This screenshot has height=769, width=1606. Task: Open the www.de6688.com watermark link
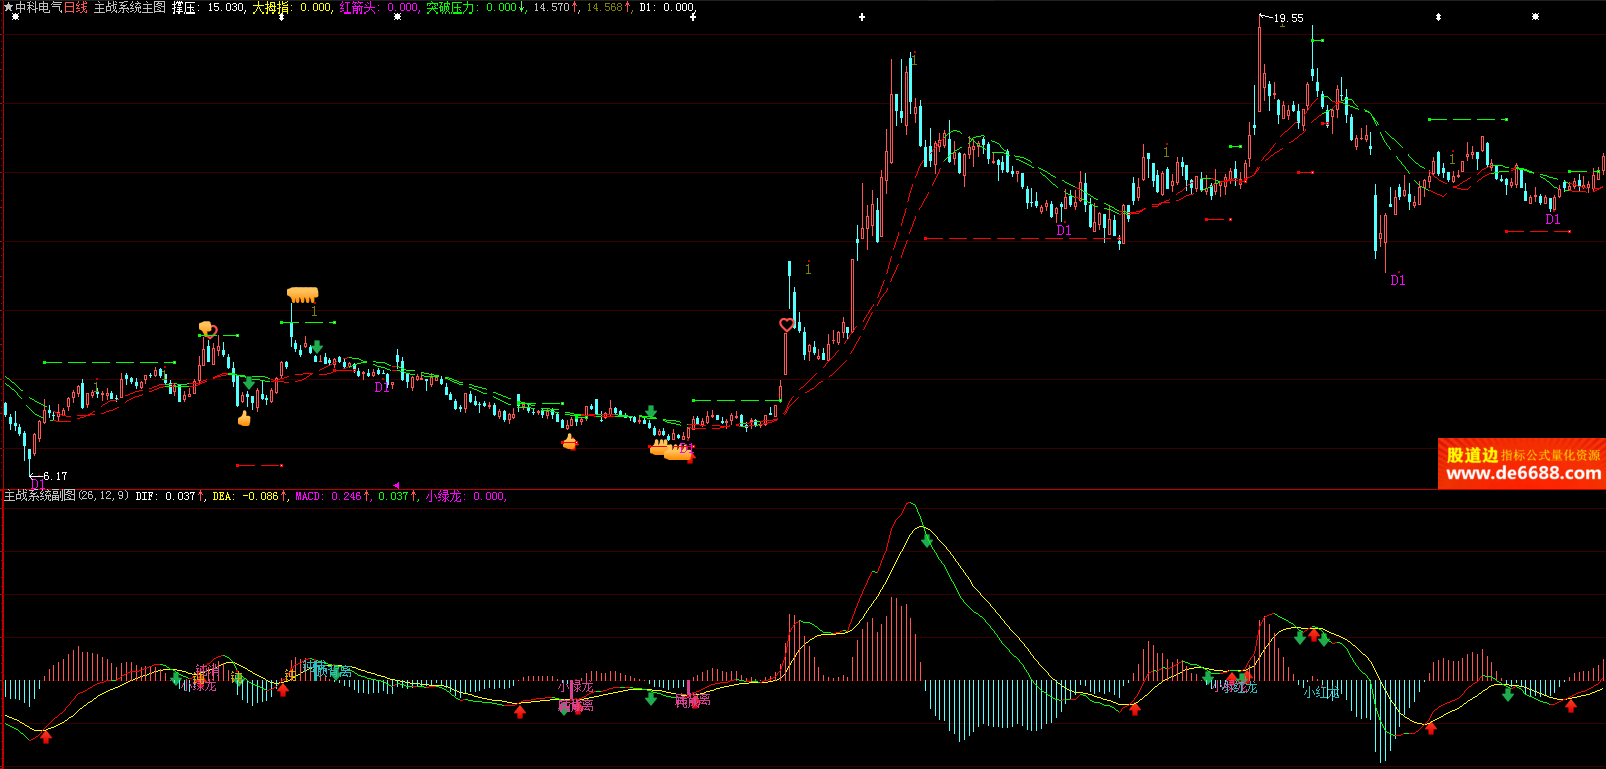1523,474
